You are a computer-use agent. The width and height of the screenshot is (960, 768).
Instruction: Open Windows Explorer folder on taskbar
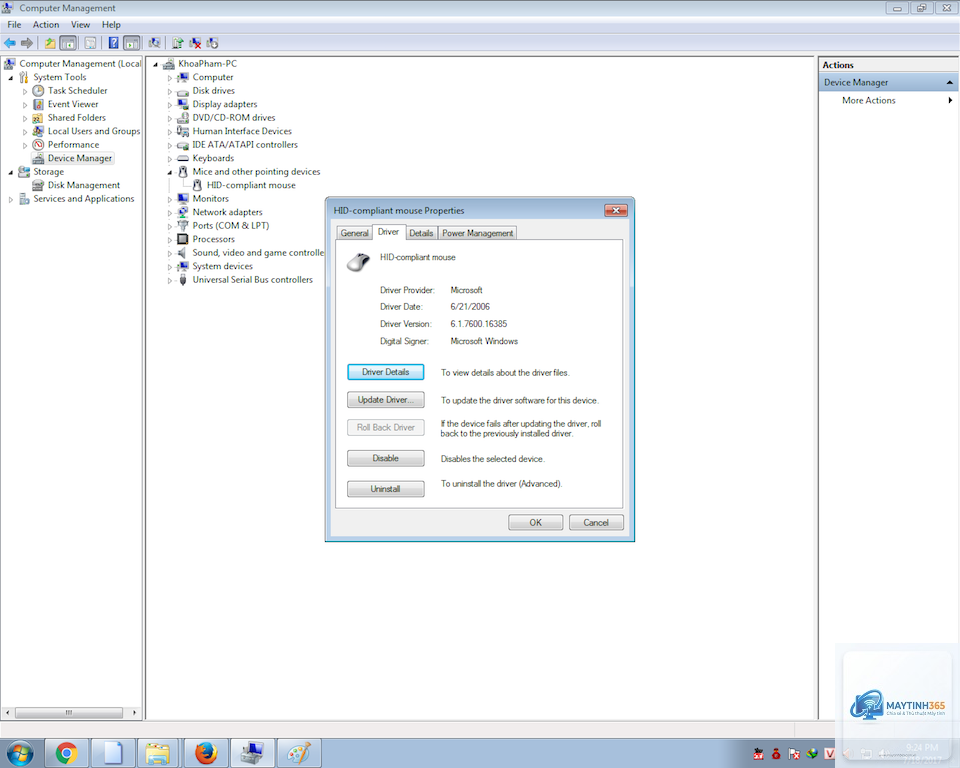pos(157,753)
